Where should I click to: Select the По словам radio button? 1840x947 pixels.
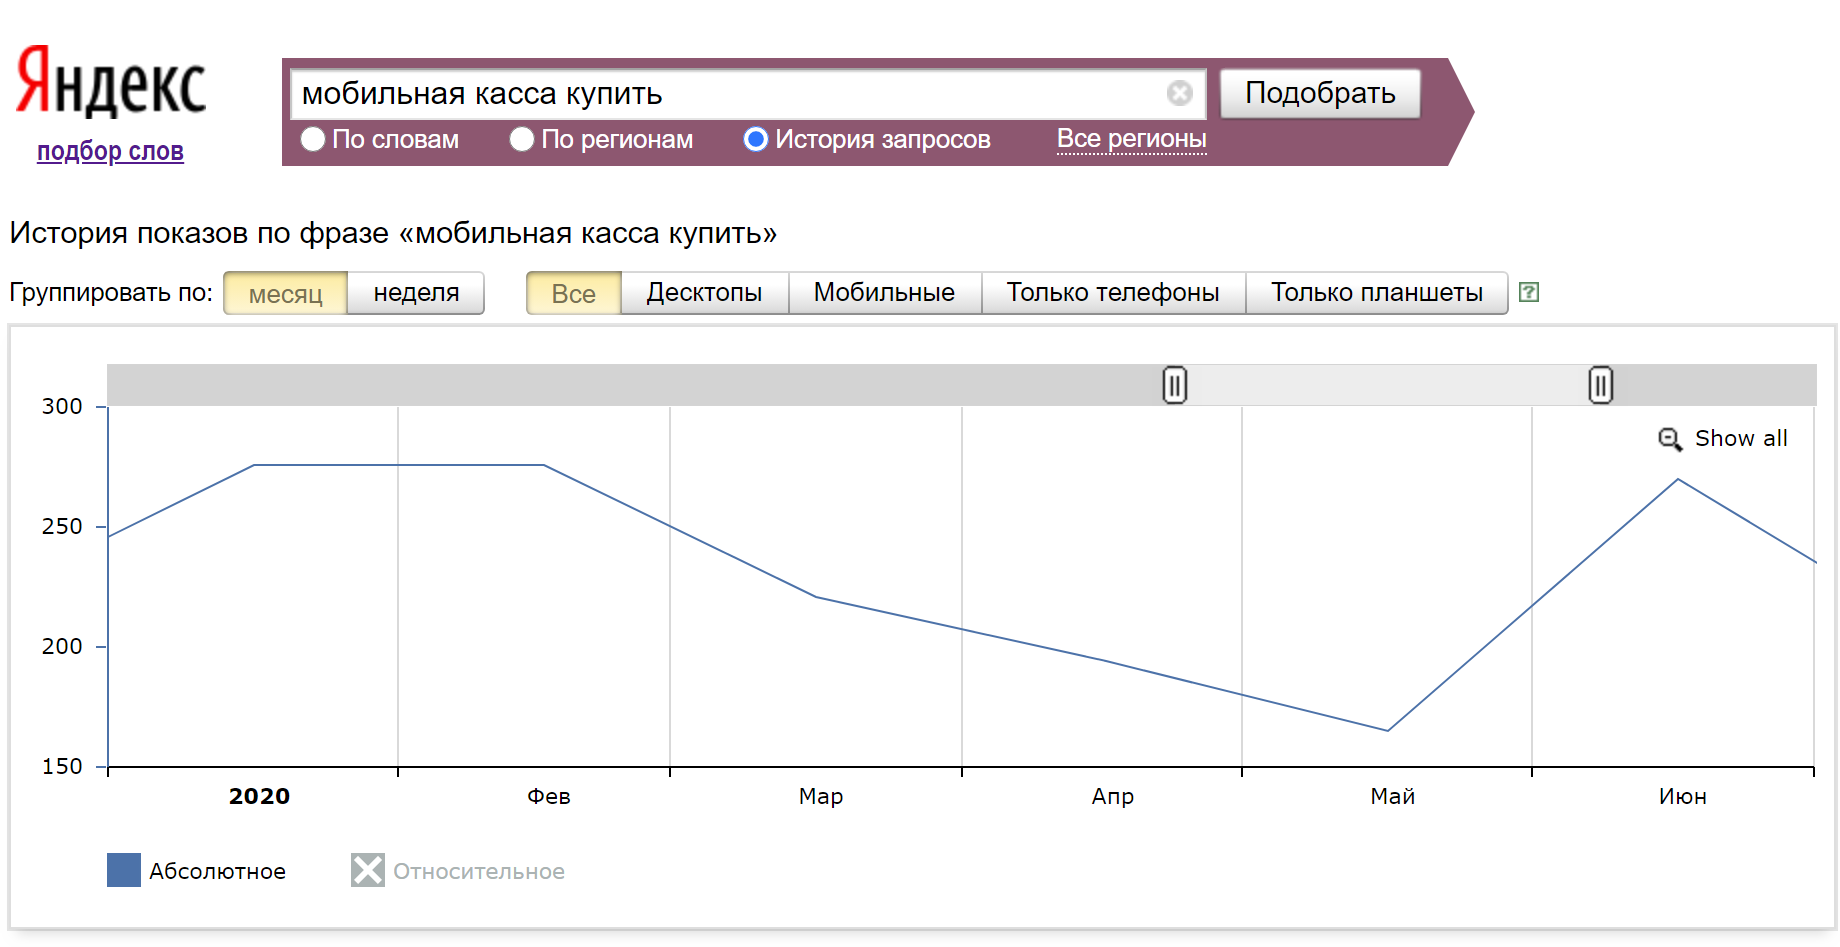coord(313,139)
